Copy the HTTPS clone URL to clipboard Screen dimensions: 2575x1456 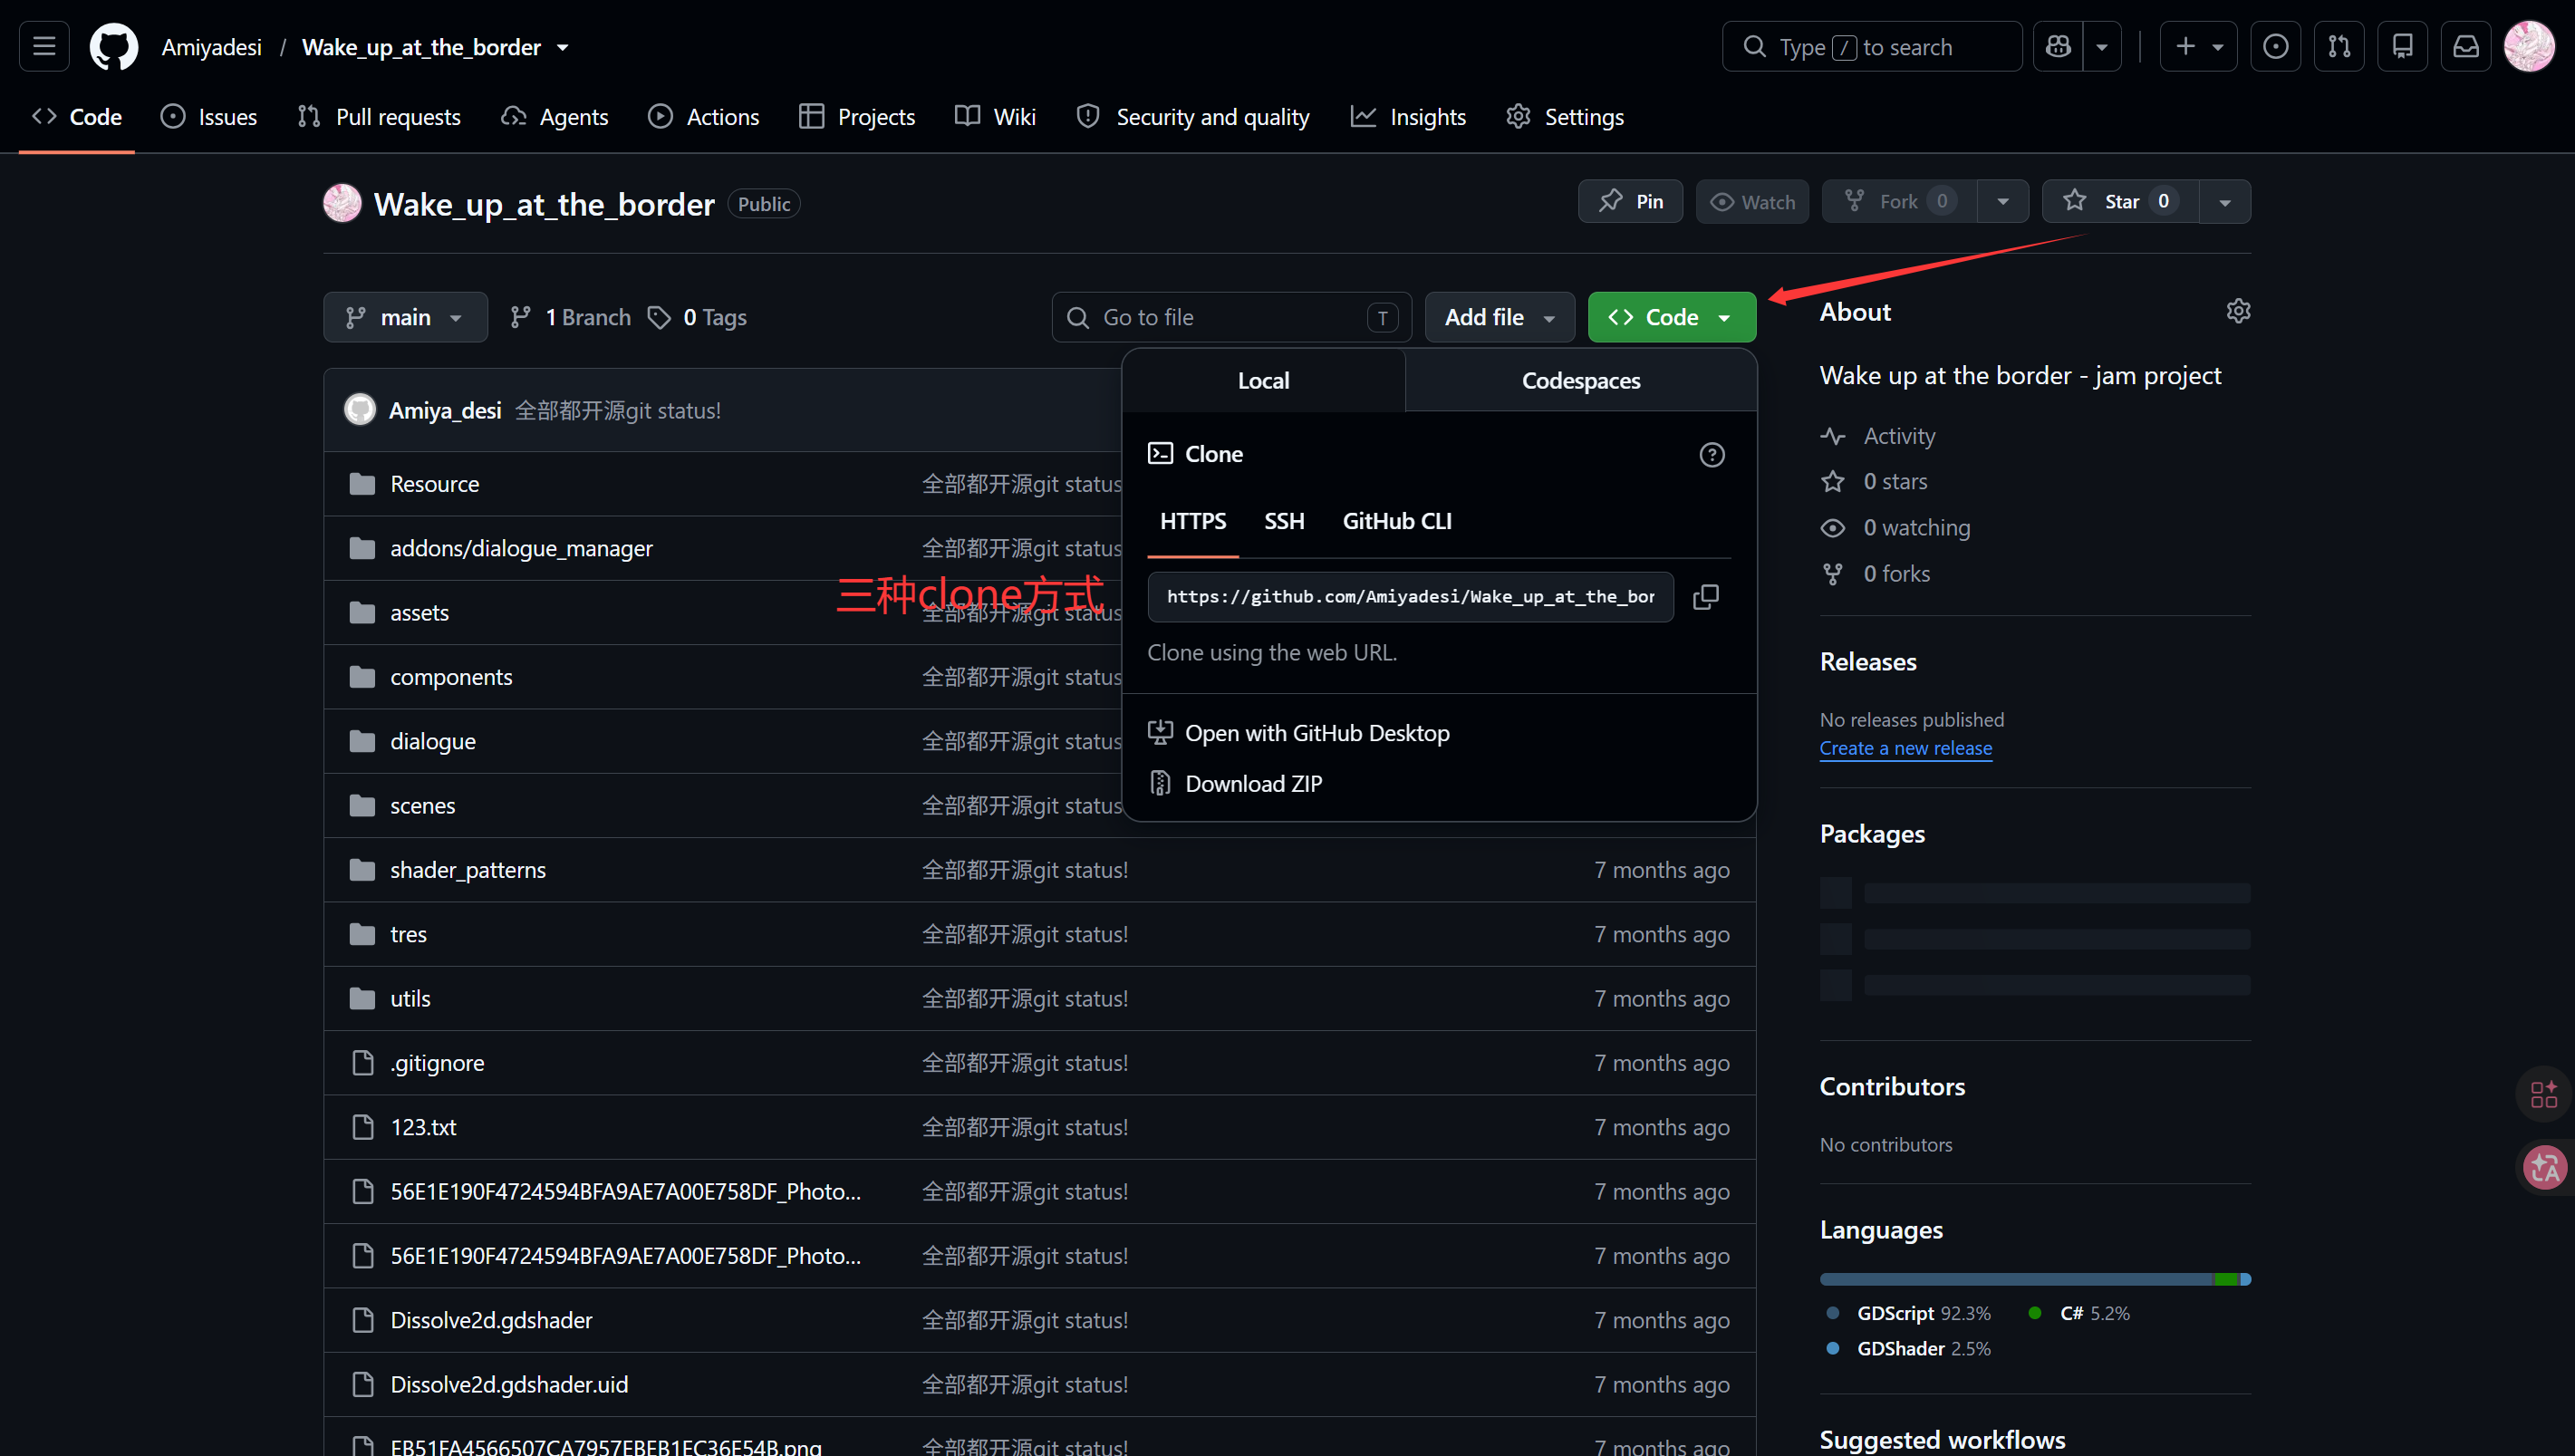pos(1706,597)
